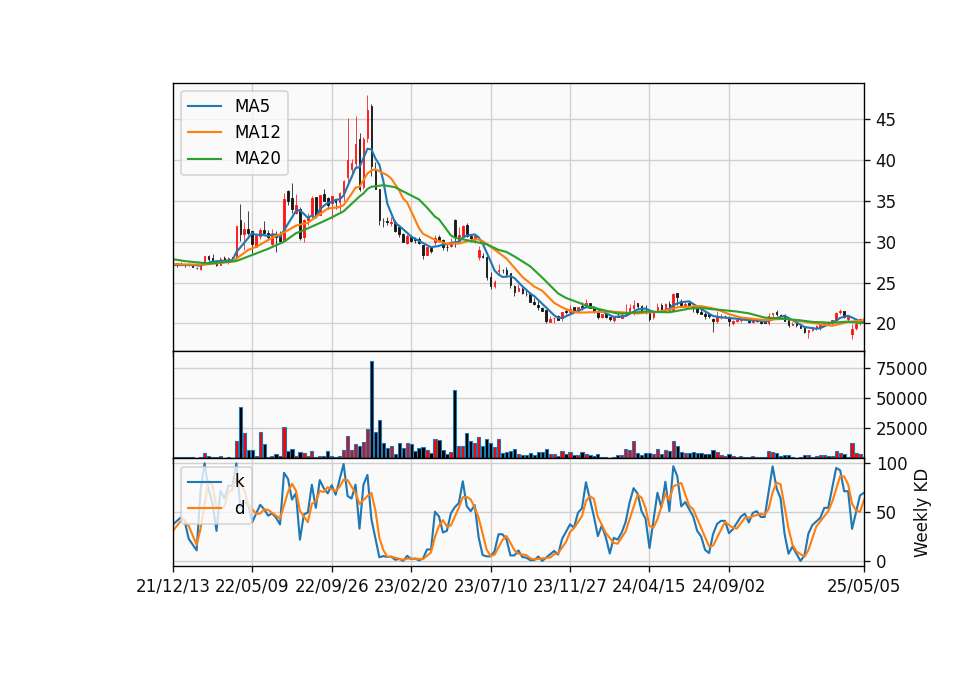
Task: Click the MA5 legend label
Action: [252, 106]
